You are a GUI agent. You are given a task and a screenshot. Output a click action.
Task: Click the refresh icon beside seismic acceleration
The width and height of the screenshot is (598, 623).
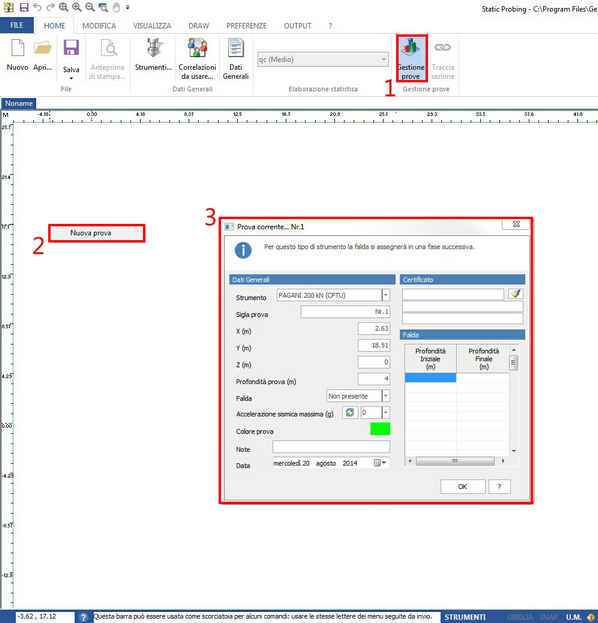350,412
